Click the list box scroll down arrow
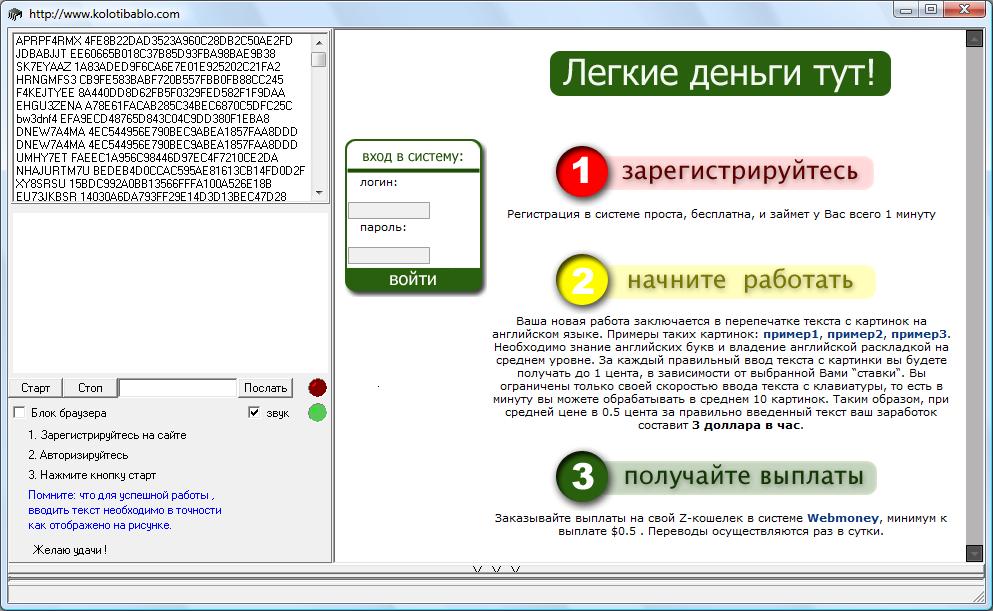Viewport: 993px width, 611px height. (x=319, y=193)
